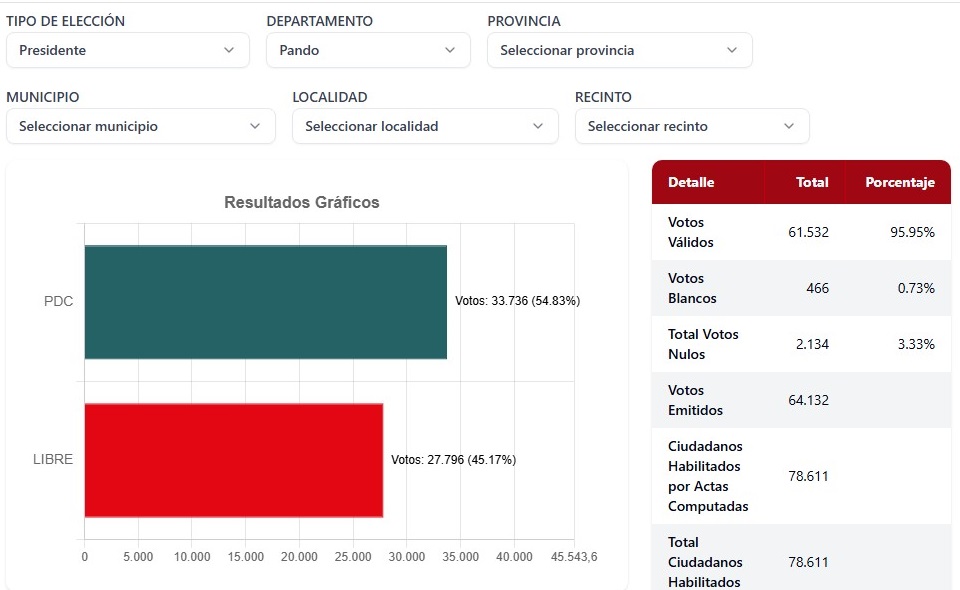Click the dark green PDC bar

(x=265, y=302)
